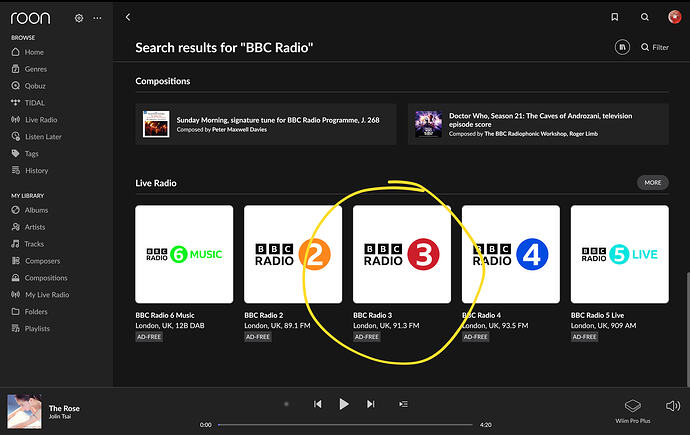Open the volume speaker control
The height and width of the screenshot is (435, 690).
tap(673, 406)
